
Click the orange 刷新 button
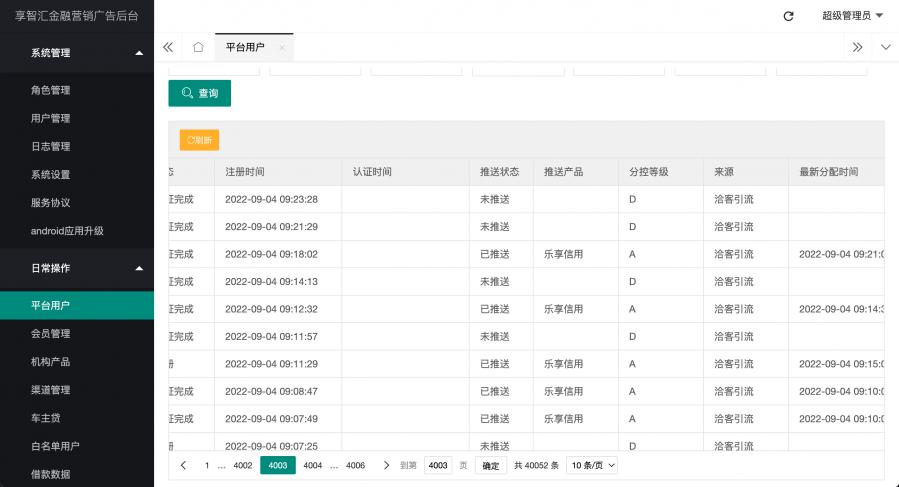(199, 140)
